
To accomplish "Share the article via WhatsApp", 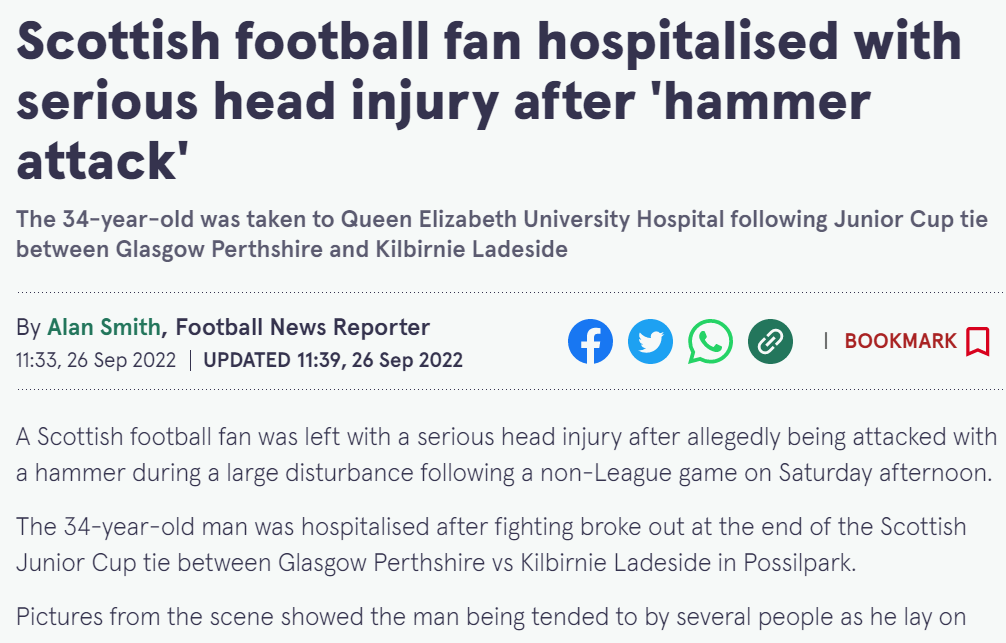I will (x=710, y=341).
